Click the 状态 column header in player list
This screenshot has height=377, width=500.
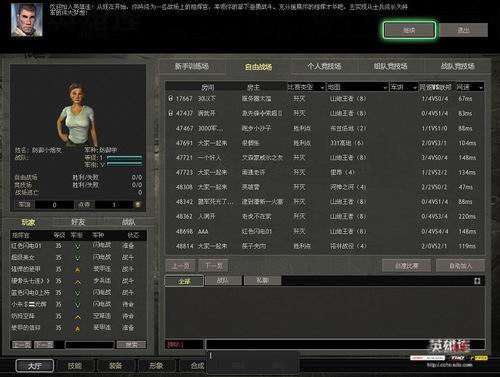[x=133, y=235]
